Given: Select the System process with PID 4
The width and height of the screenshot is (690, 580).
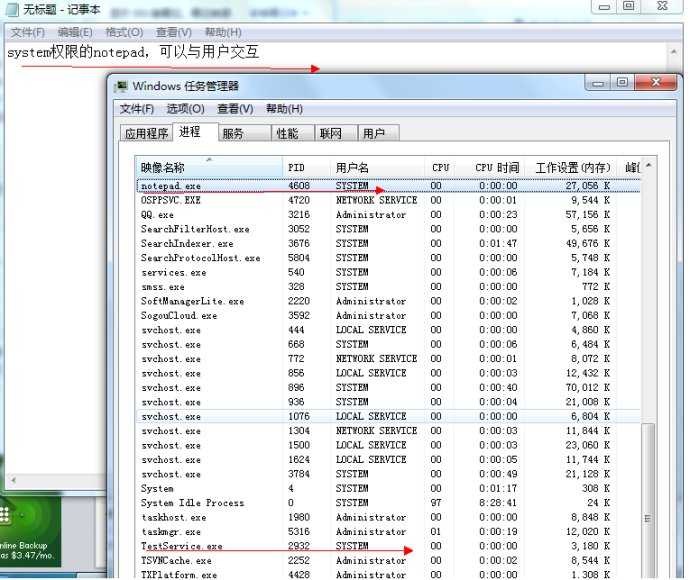Looking at the screenshot, I should (x=388, y=488).
